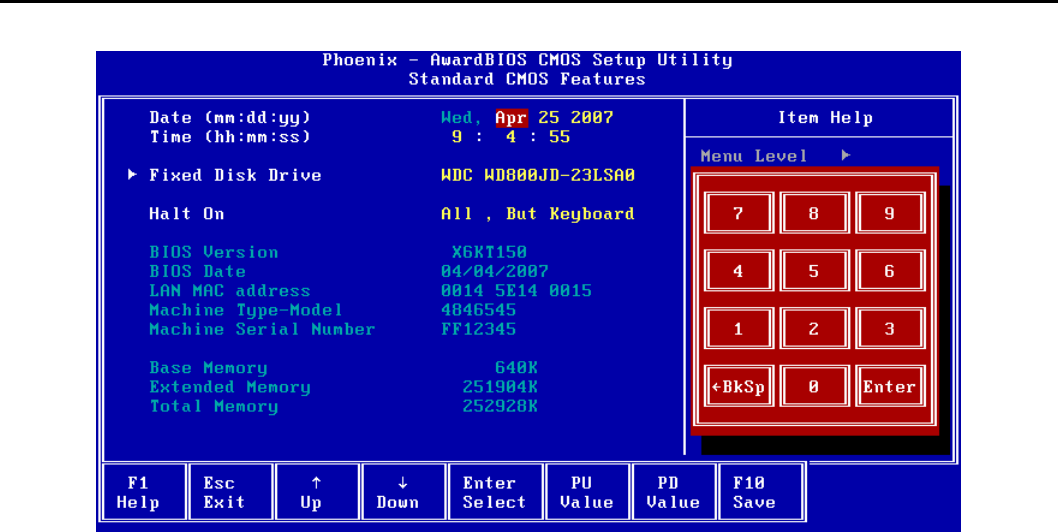Click the Up arrow navigation button

pyautogui.click(x=316, y=492)
